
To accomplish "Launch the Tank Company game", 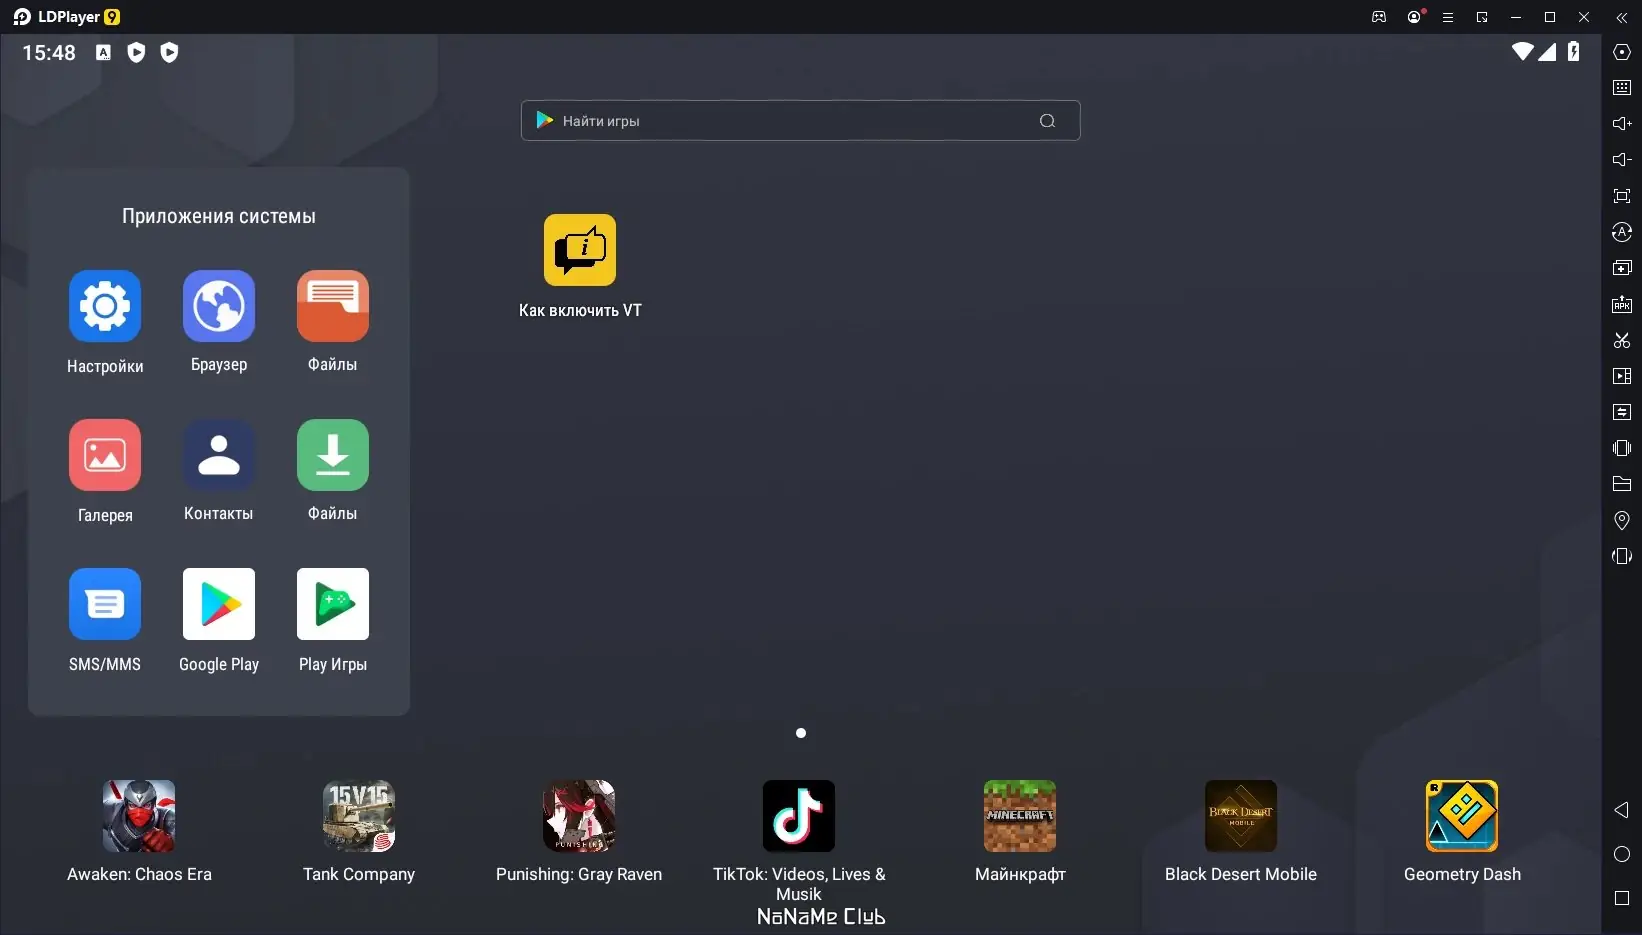I will tap(359, 816).
